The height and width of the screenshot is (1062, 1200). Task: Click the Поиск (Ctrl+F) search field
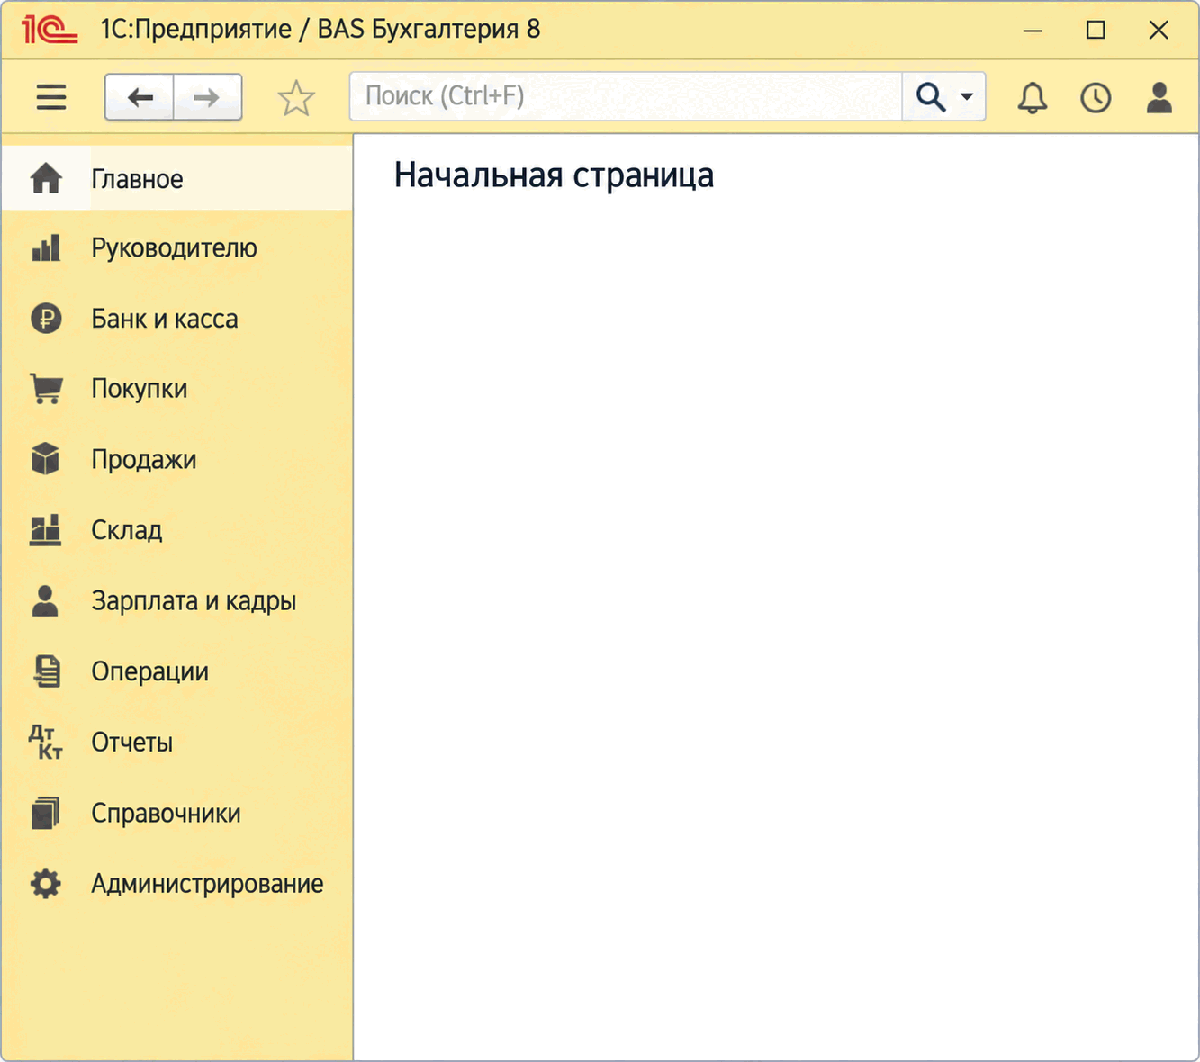[x=626, y=97]
